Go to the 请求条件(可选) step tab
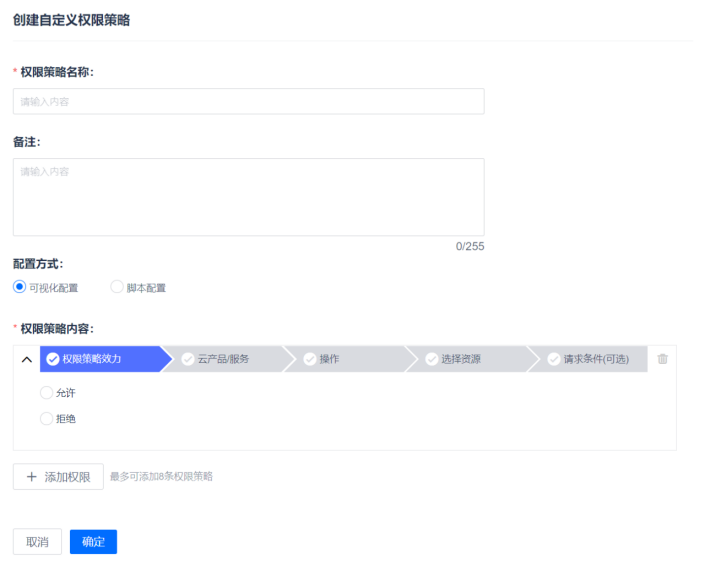The height and width of the screenshot is (561, 705). (595, 359)
